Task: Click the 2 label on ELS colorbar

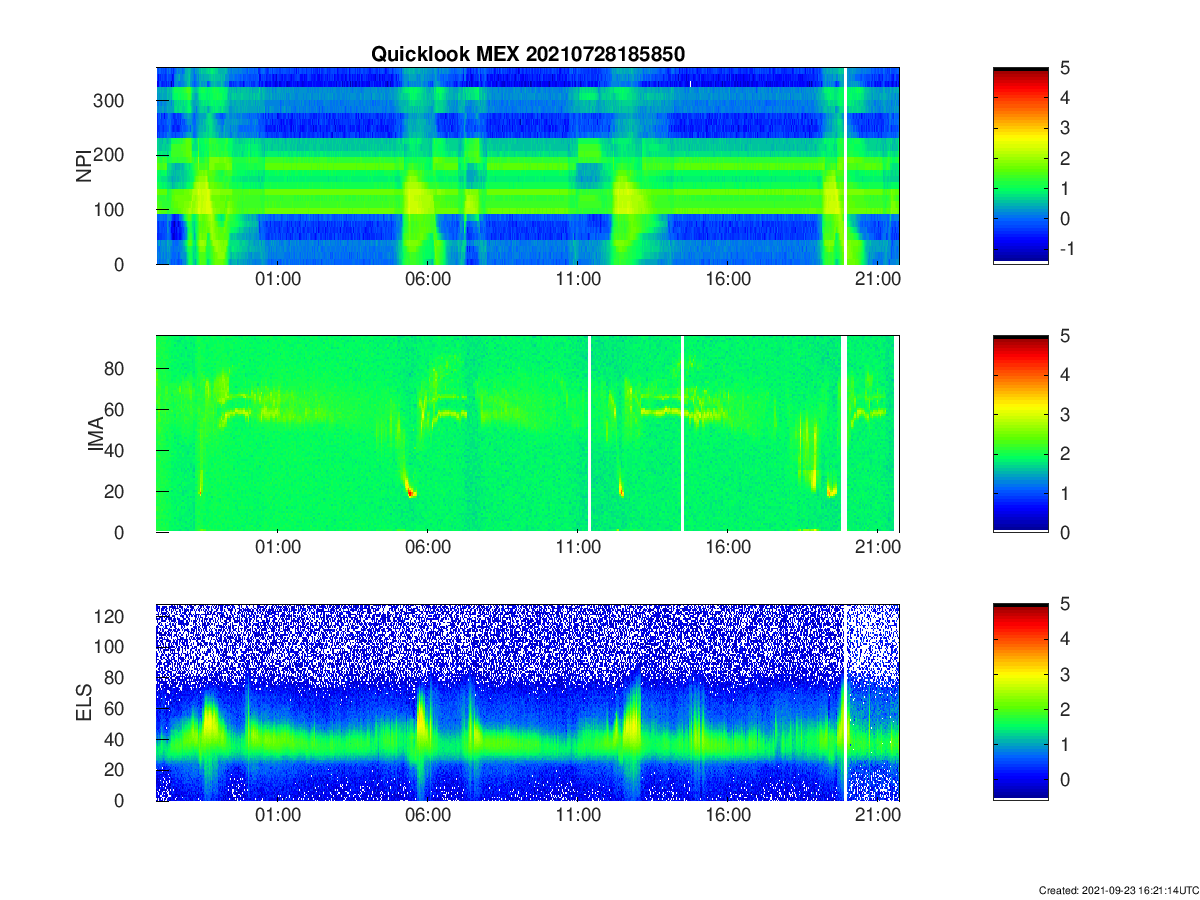Action: (x=1065, y=711)
